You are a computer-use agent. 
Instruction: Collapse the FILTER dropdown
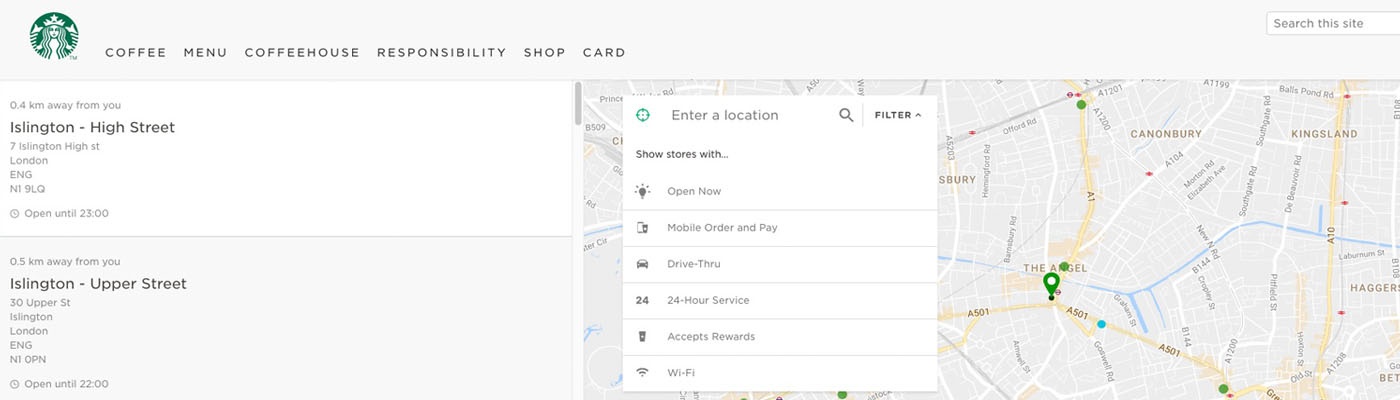point(898,115)
